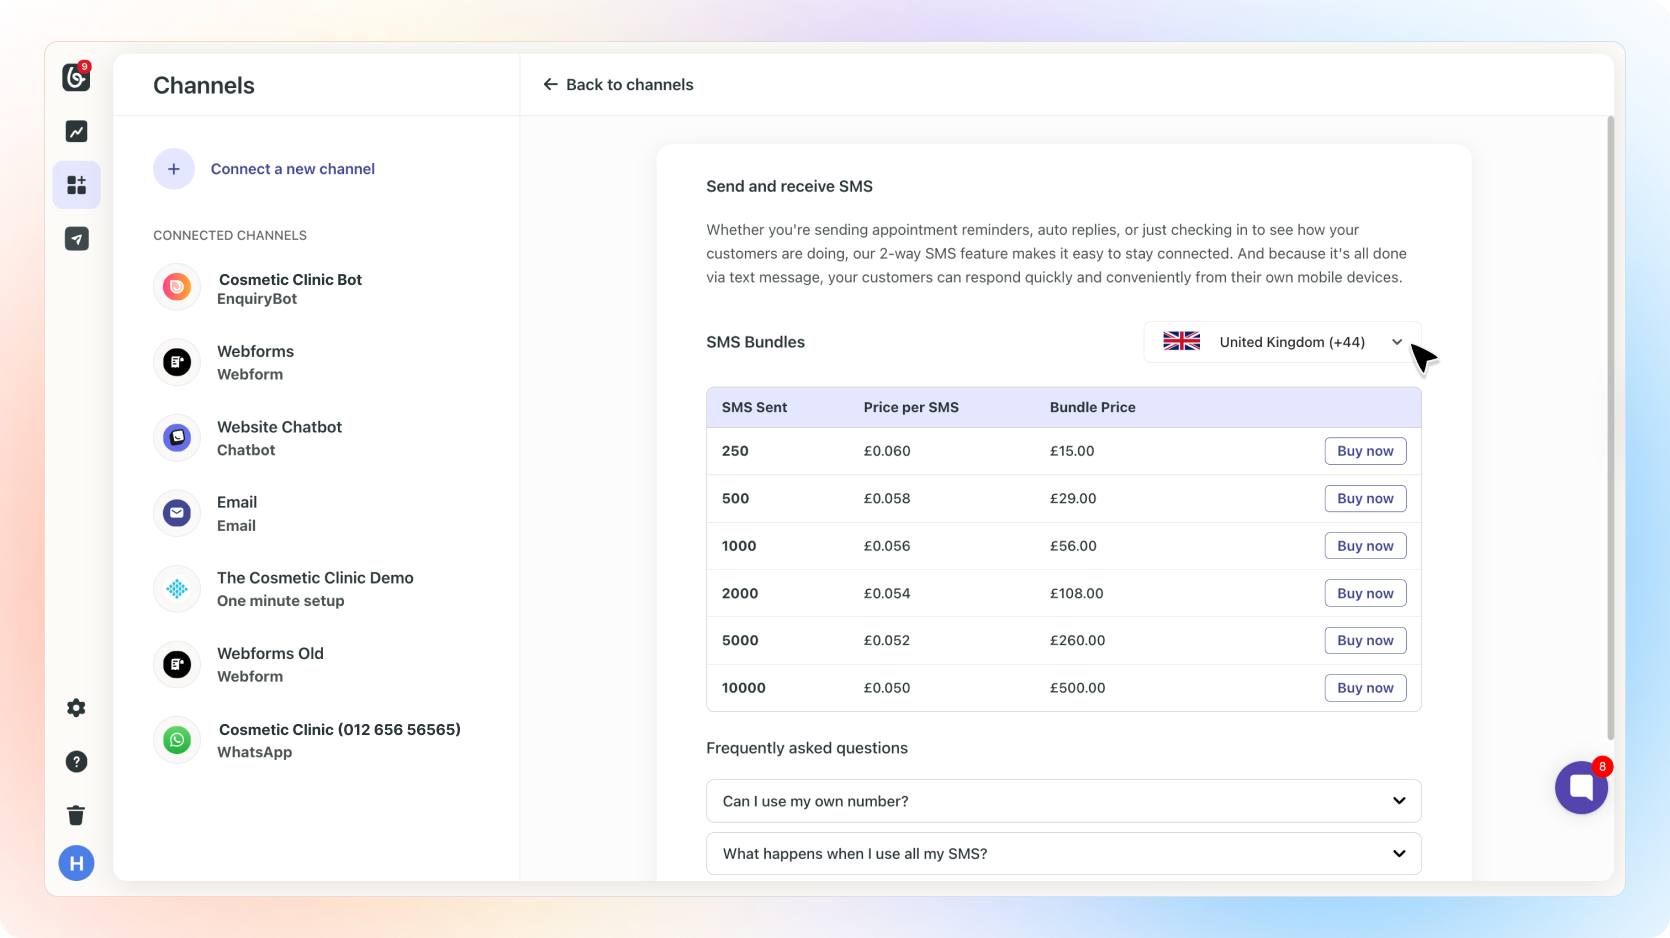Click the channels grid icon in sidebar
1670x938 pixels.
pos(76,185)
